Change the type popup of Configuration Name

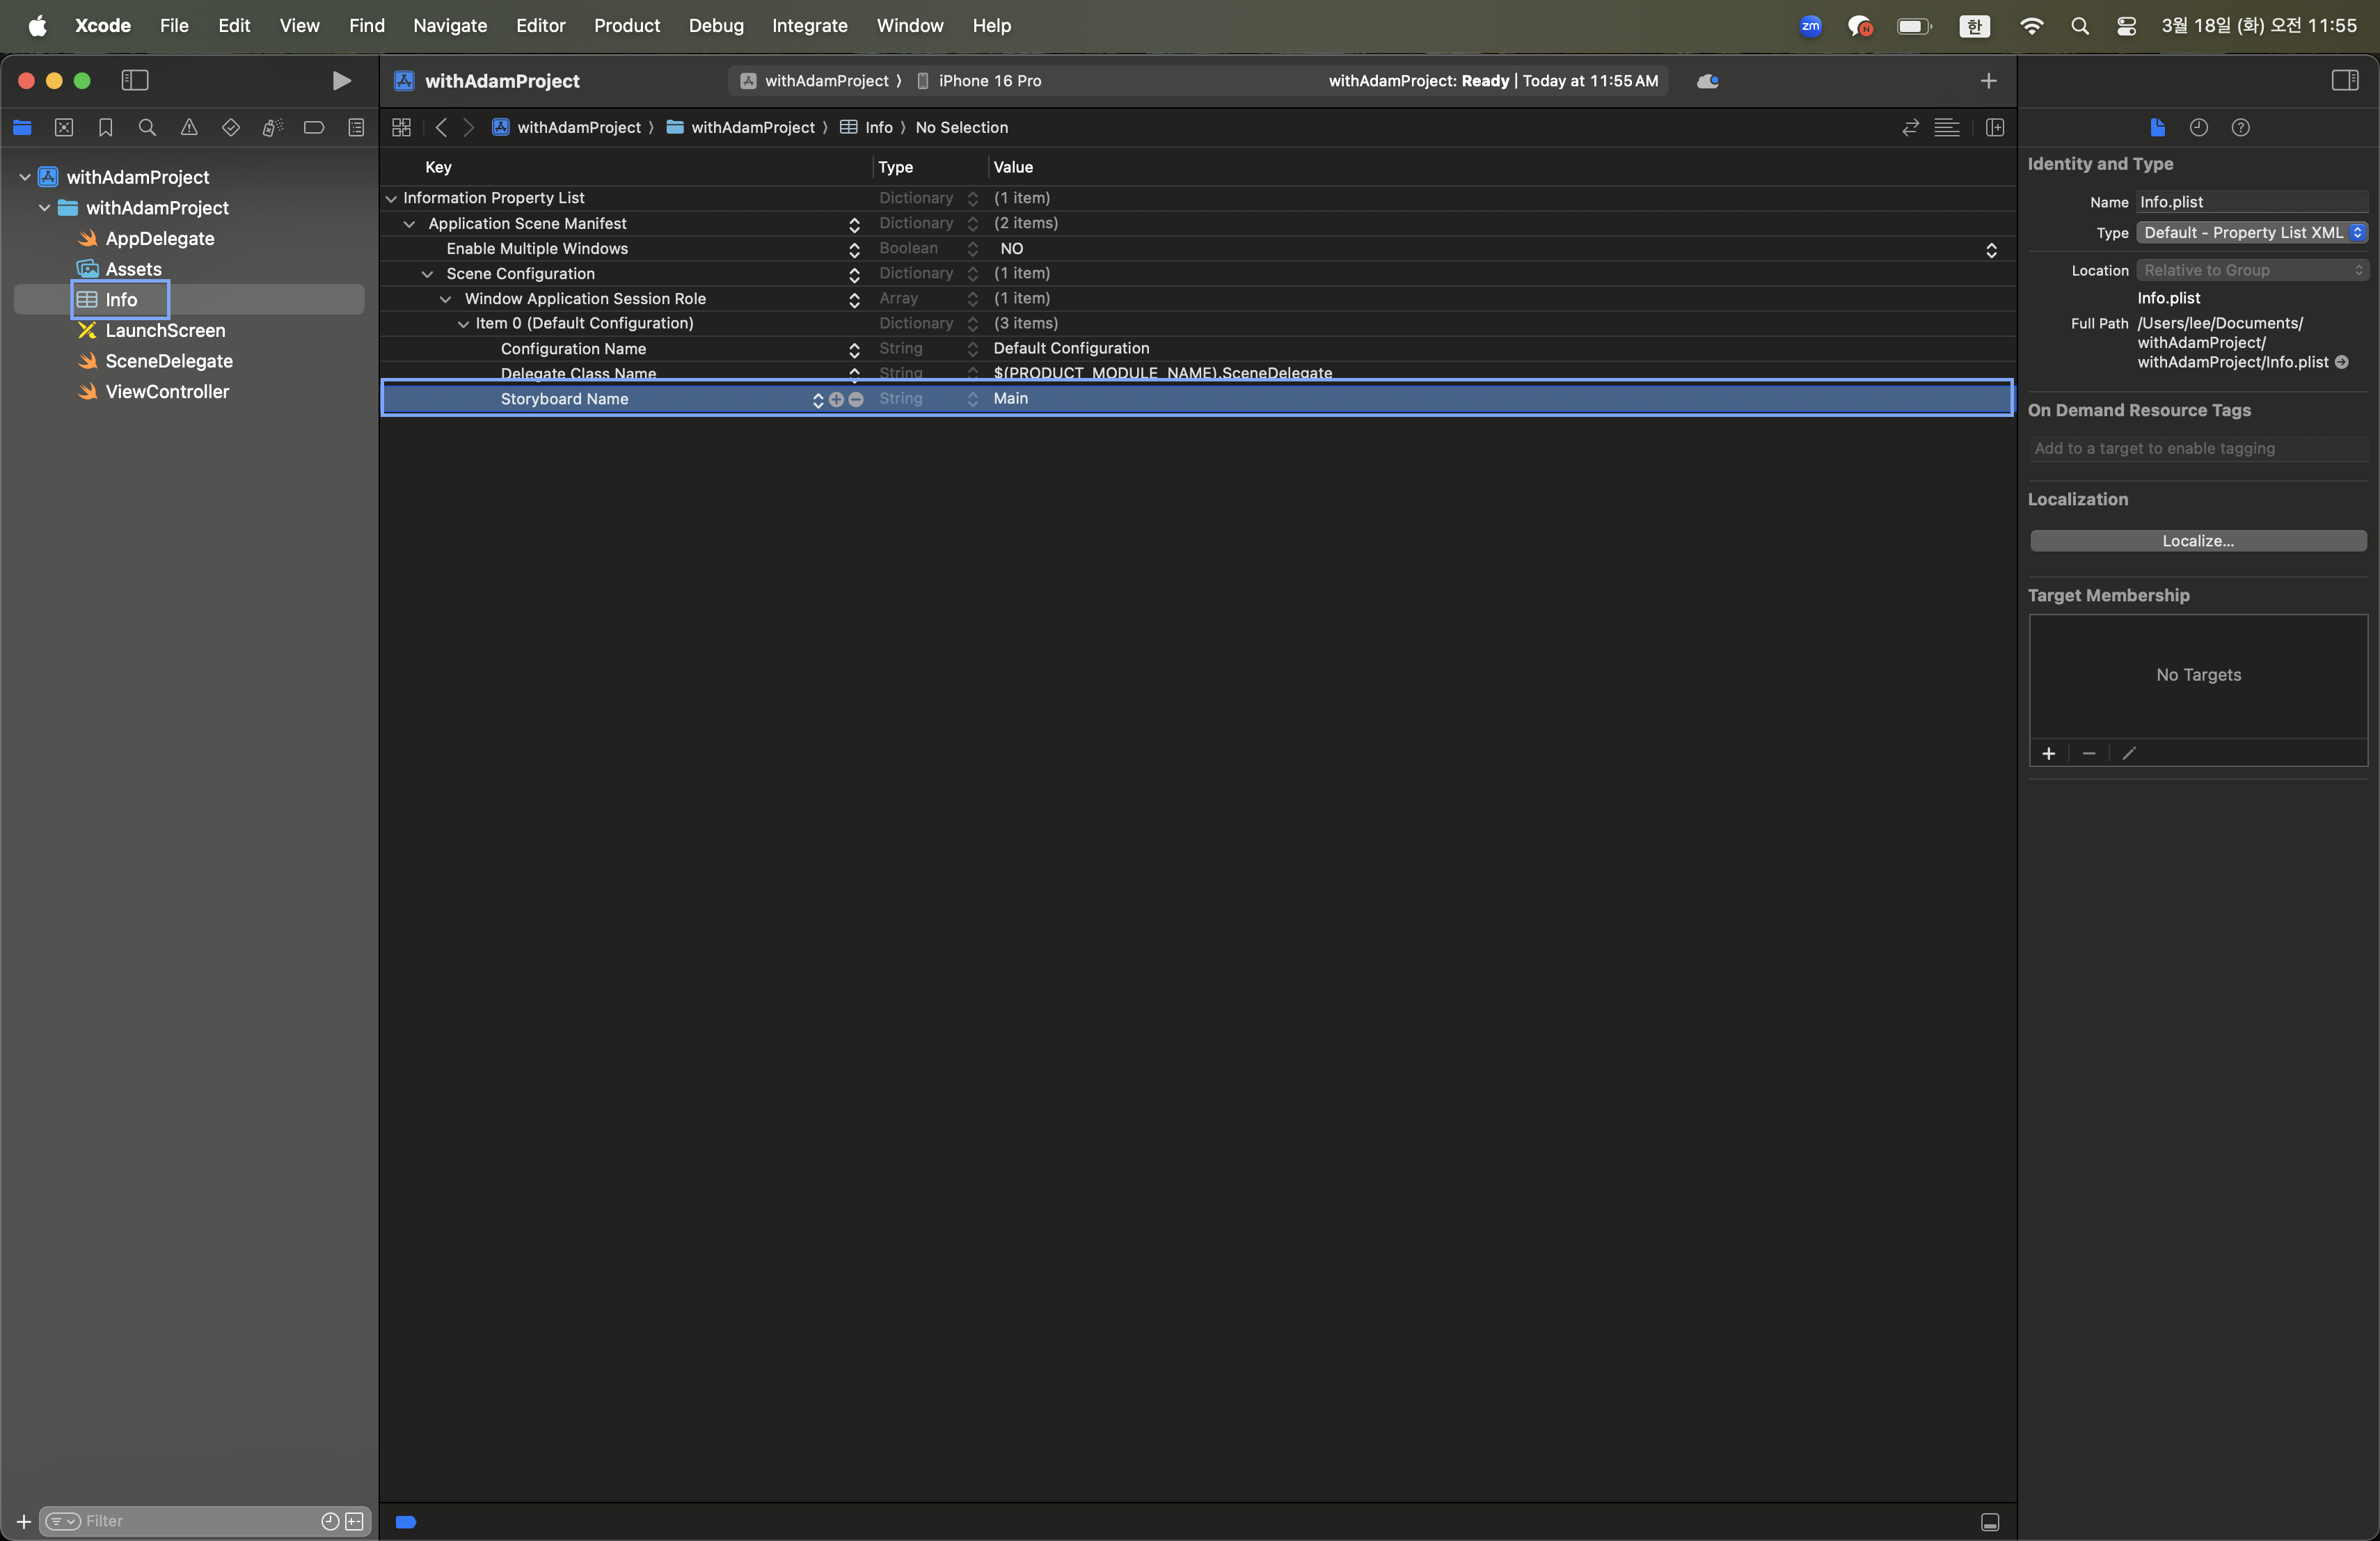click(x=972, y=349)
